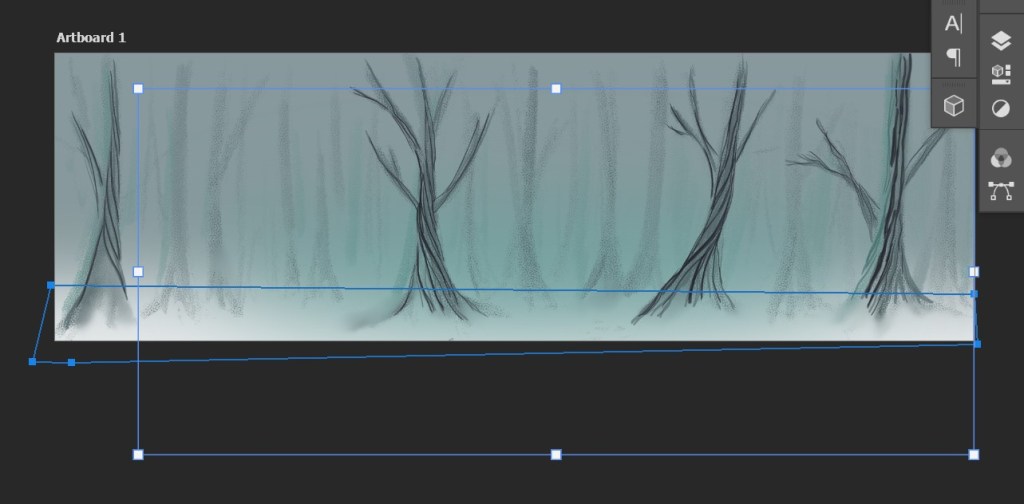Open the Paragraph panel icon
The height and width of the screenshot is (504, 1024).
click(x=954, y=57)
